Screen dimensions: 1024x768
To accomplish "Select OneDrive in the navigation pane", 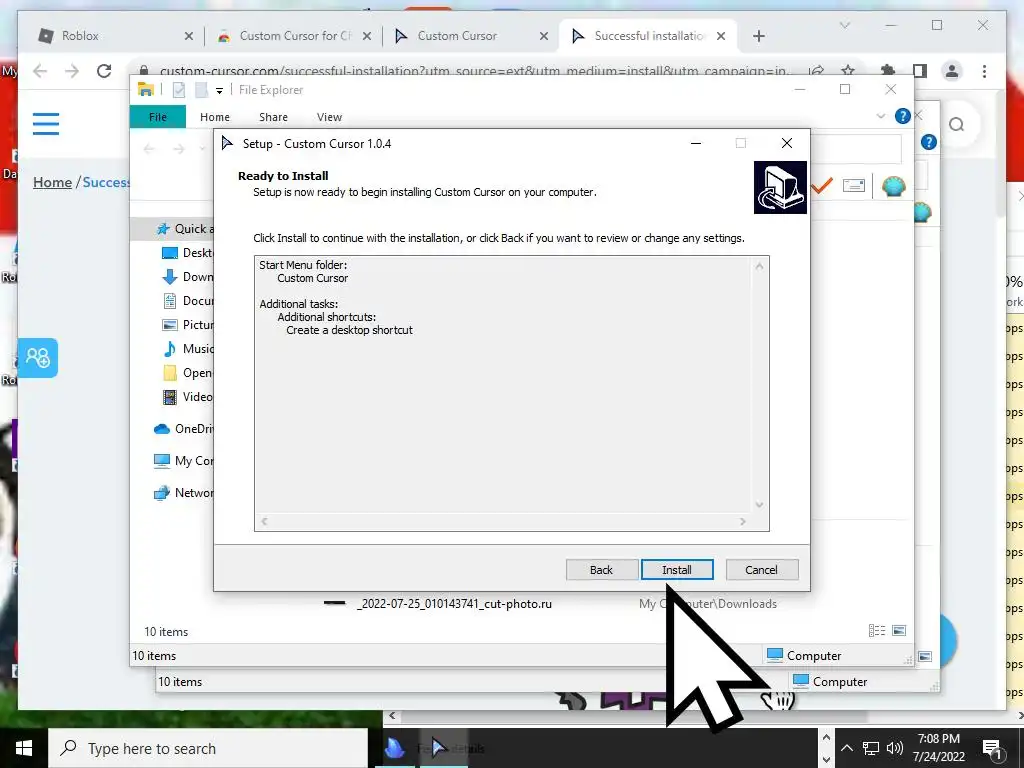I will (183, 428).
